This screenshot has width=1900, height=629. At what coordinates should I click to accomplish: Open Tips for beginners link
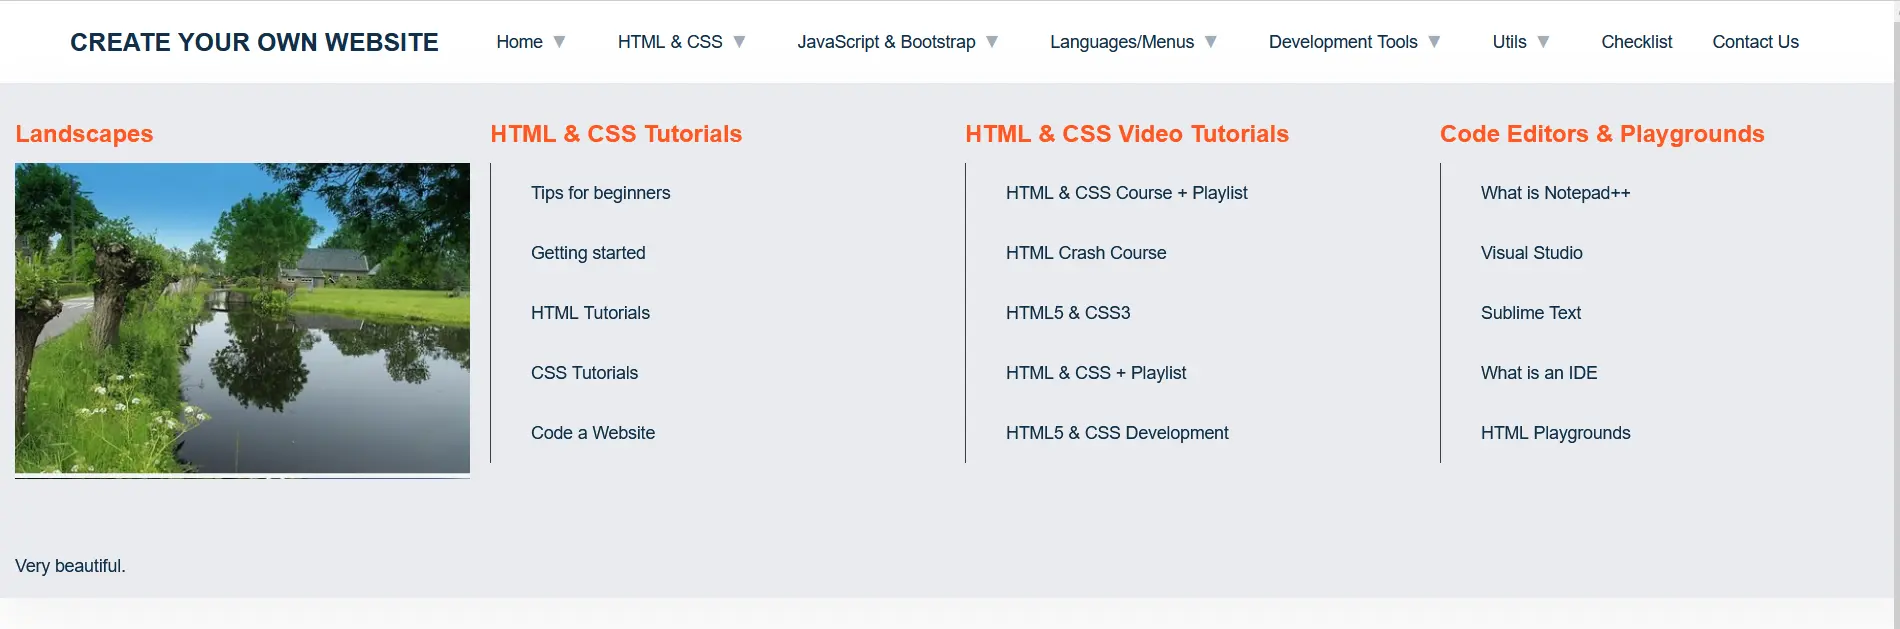600,193
